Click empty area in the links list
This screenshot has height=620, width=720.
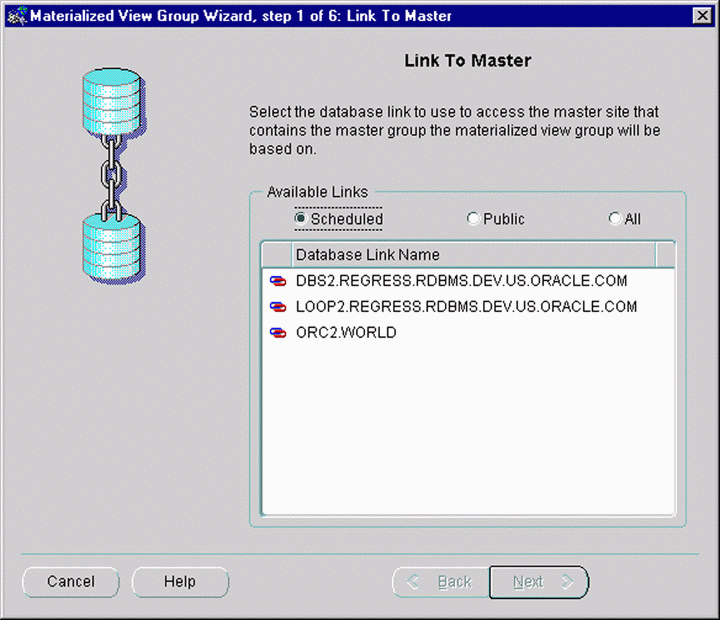[x=468, y=430]
